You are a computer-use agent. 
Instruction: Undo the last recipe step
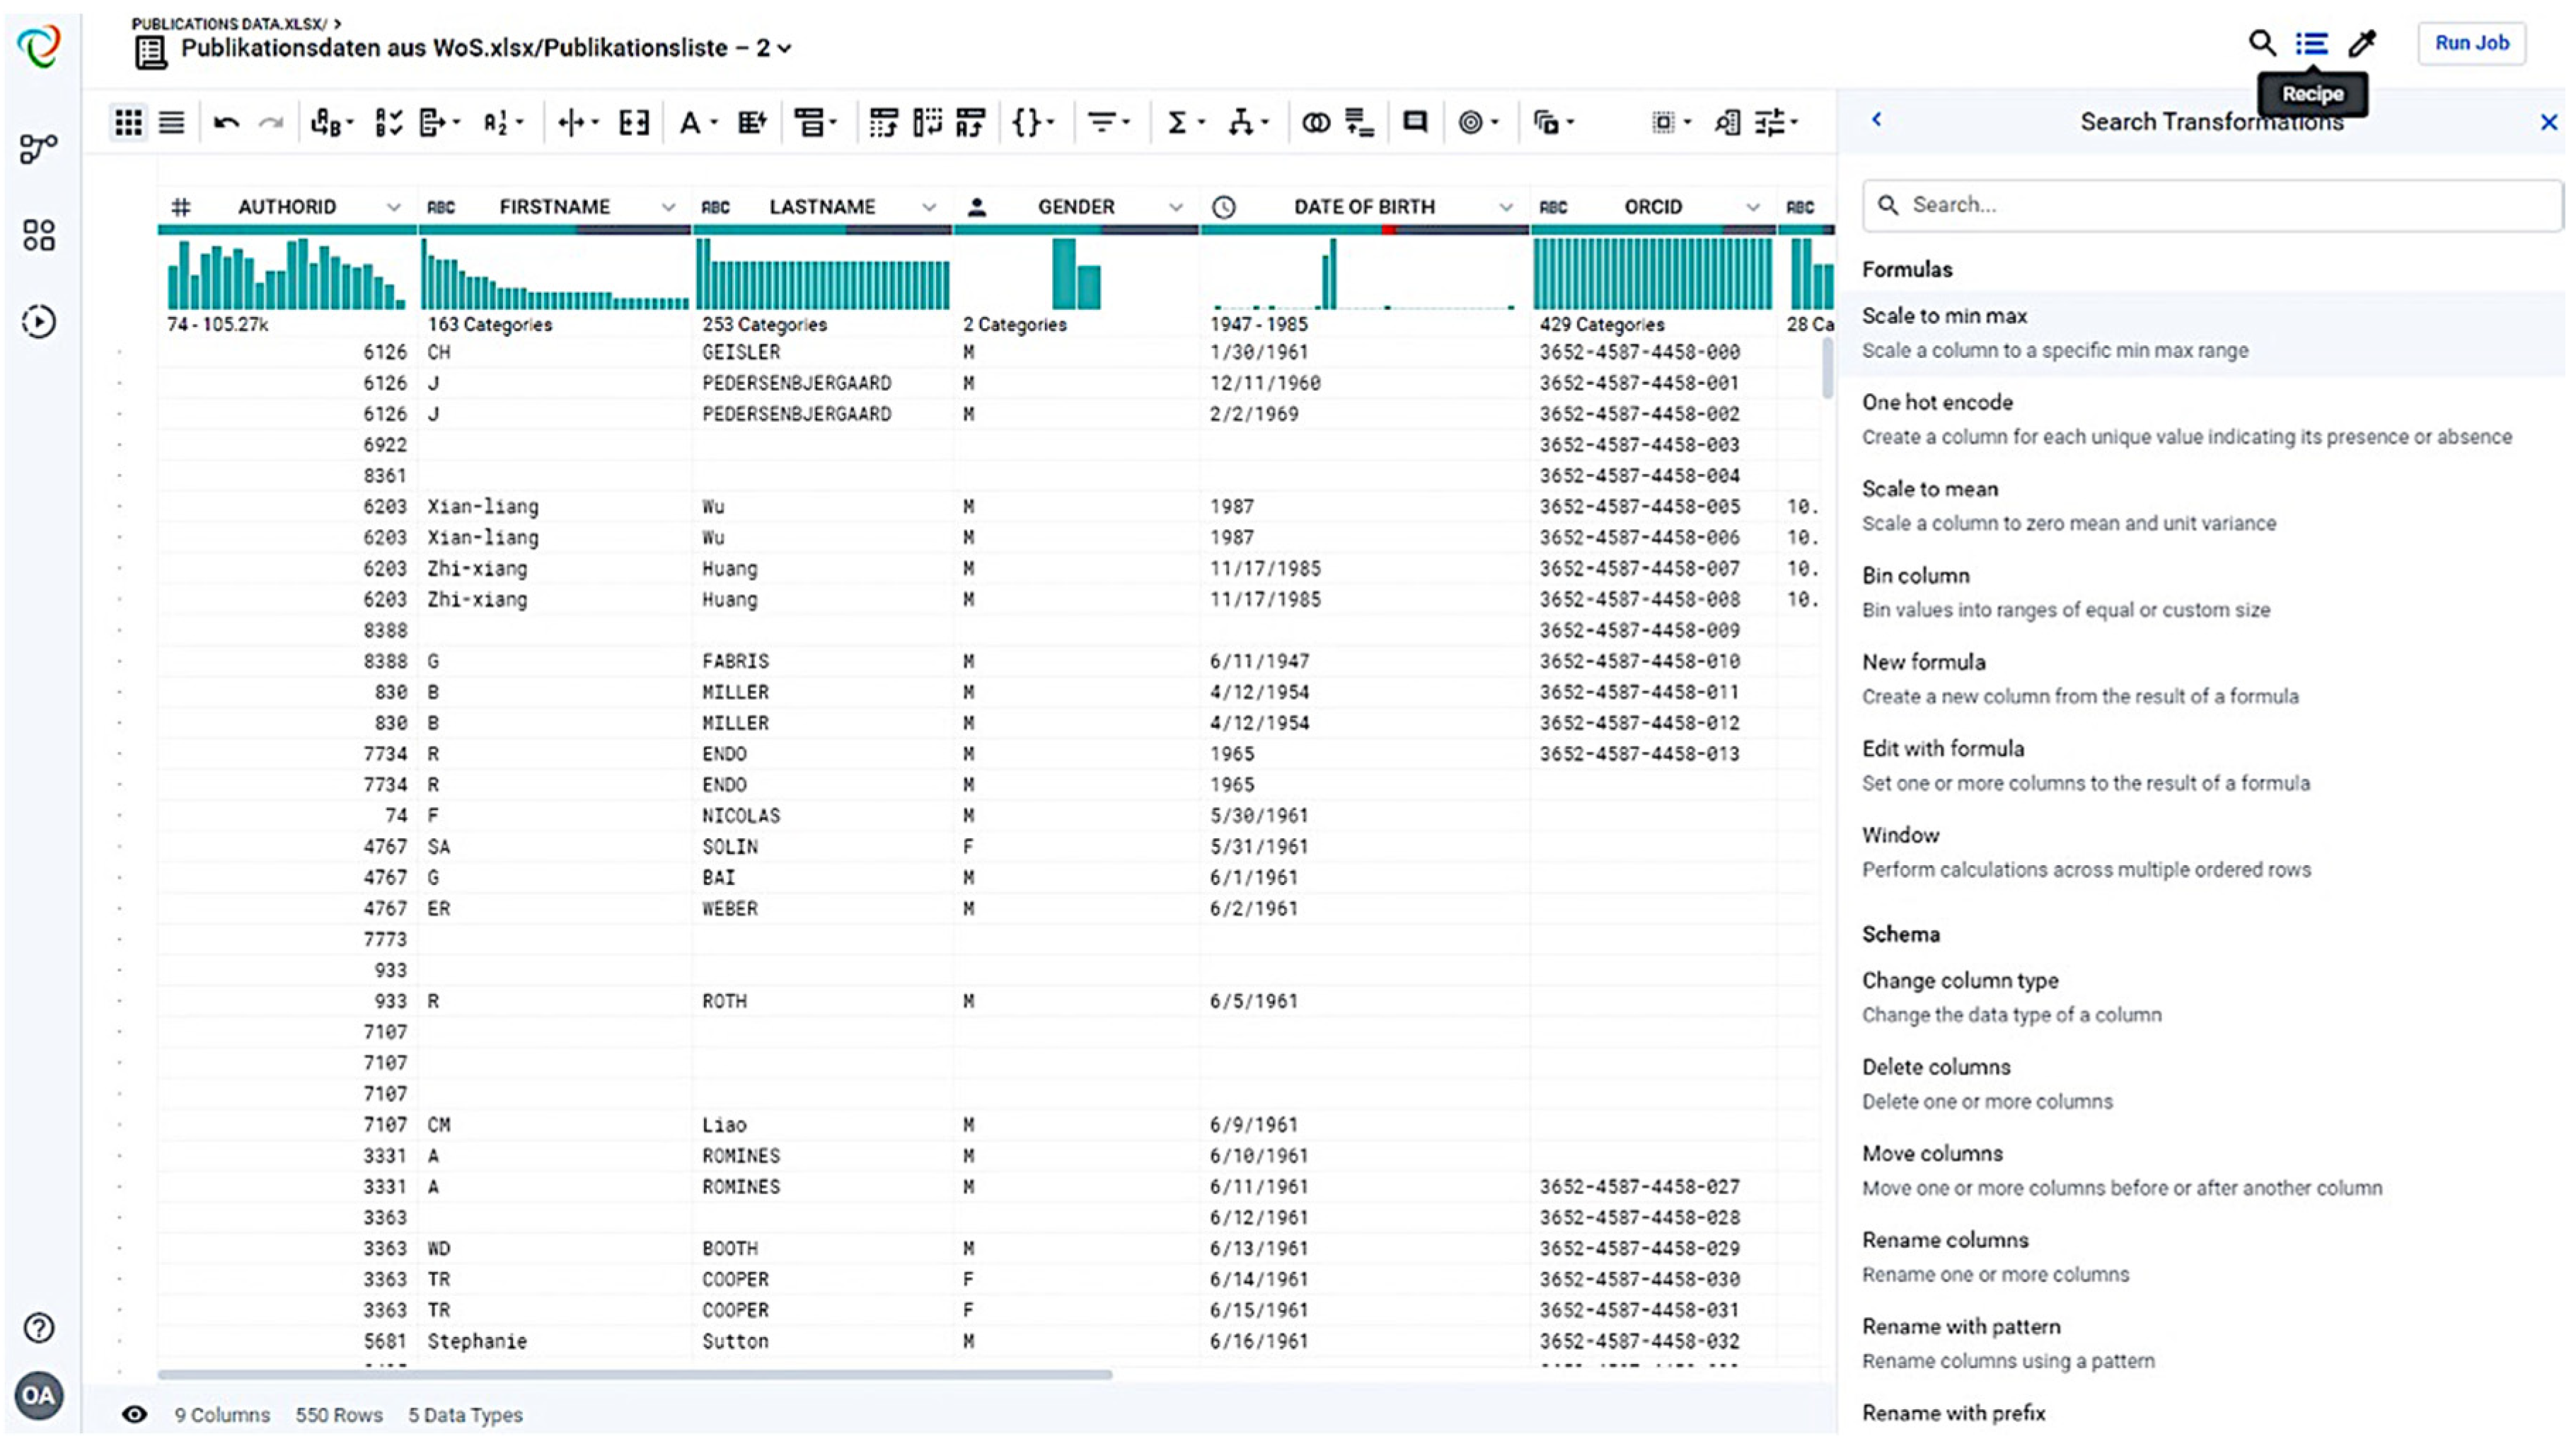(227, 123)
